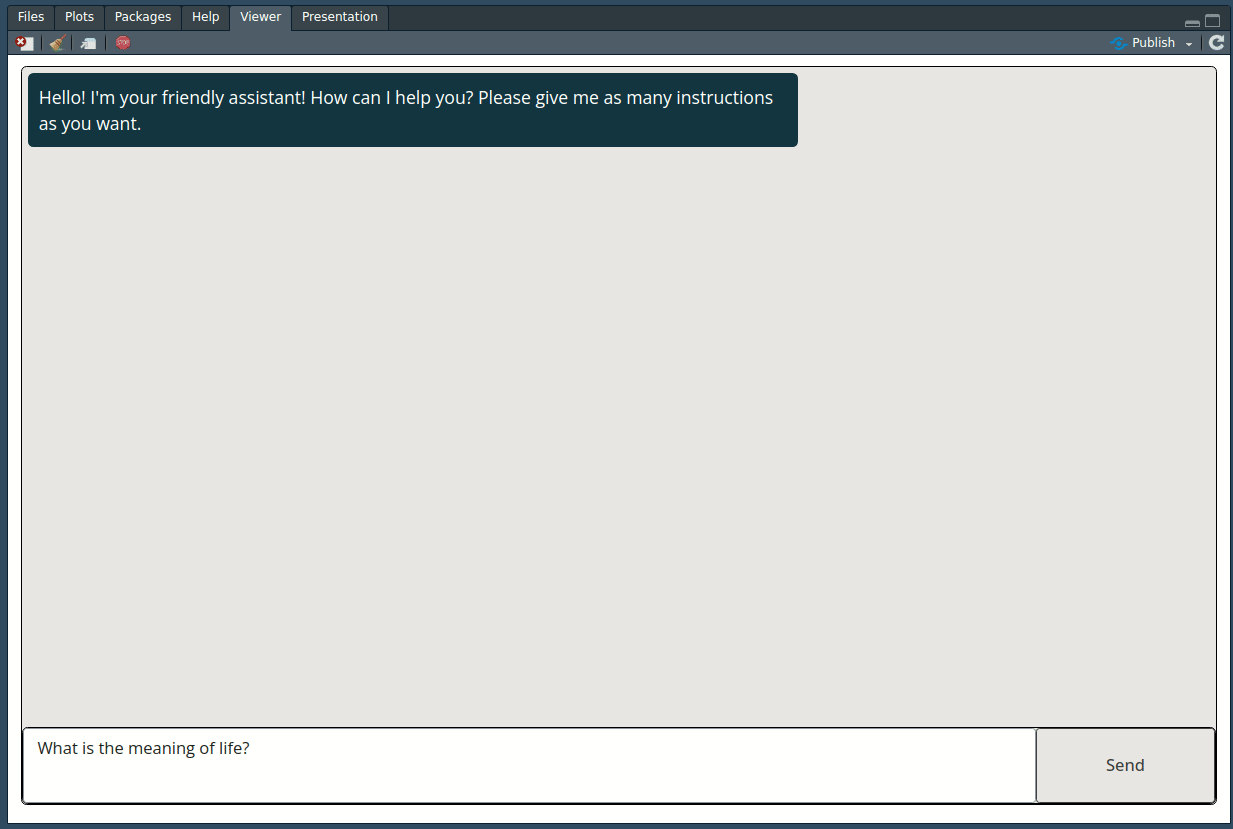Switch to the Plots tab
The height and width of the screenshot is (829, 1233).
80,17
